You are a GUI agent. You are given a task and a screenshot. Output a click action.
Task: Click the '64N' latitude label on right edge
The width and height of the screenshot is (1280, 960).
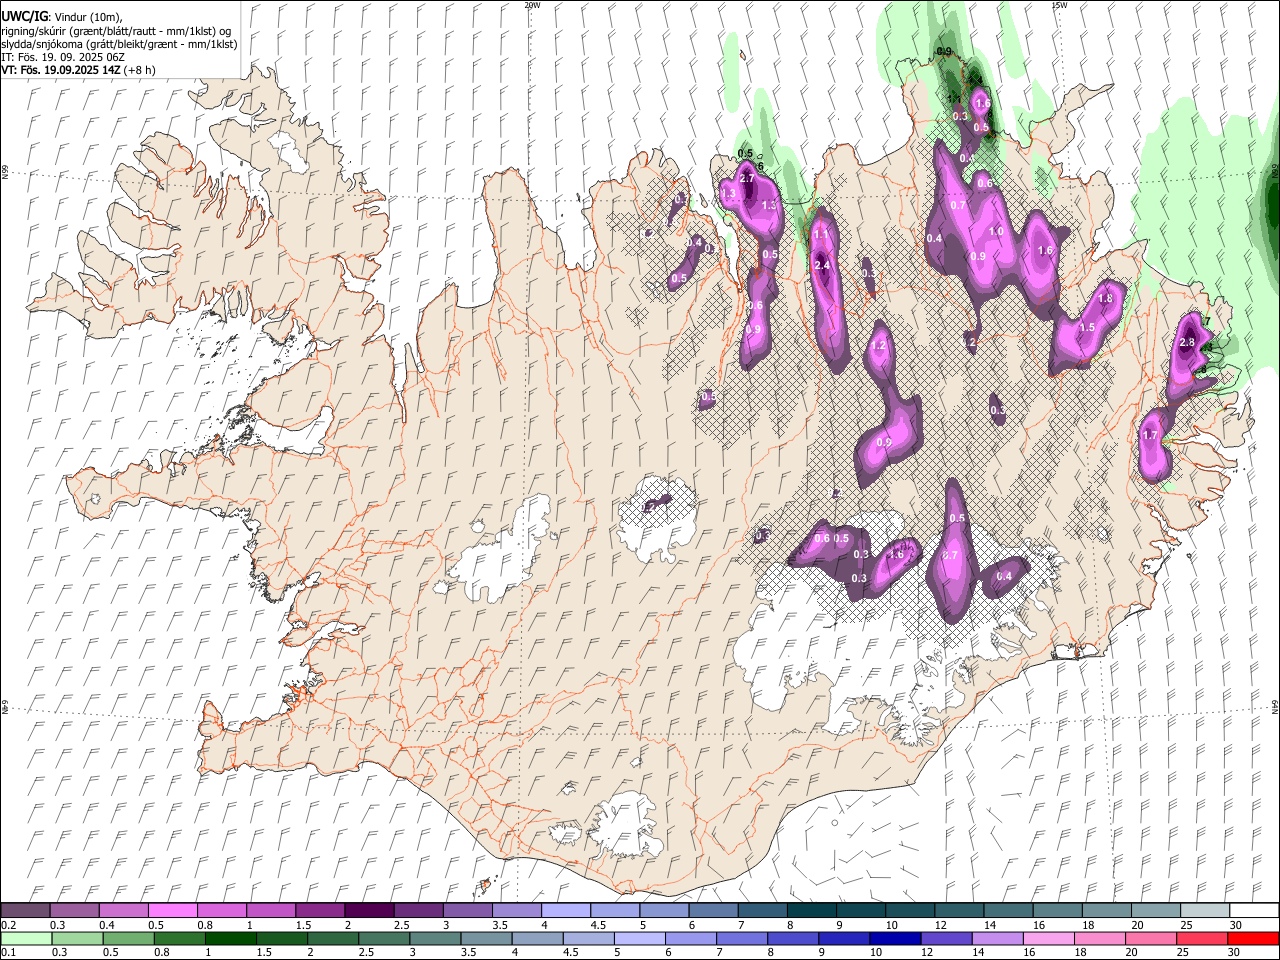tap(1275, 705)
